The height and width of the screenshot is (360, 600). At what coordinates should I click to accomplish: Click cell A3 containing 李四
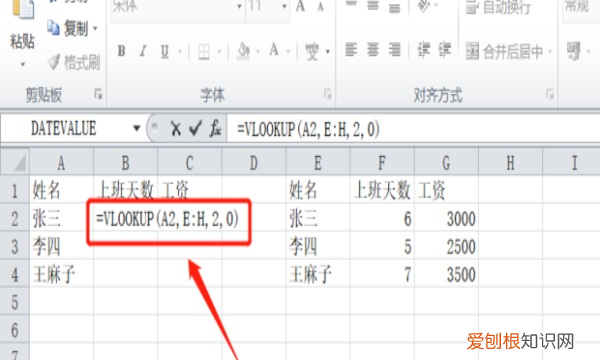pos(61,246)
